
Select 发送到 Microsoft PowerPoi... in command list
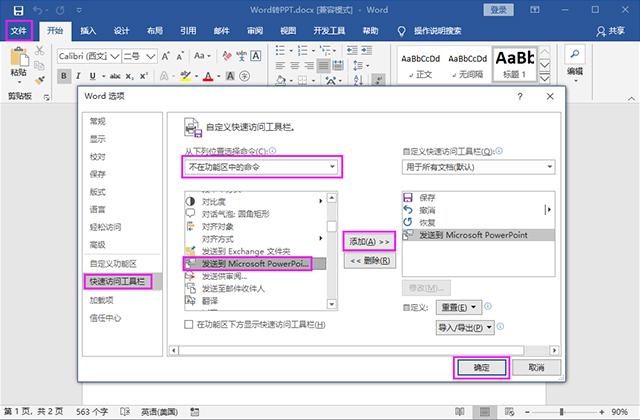255,264
